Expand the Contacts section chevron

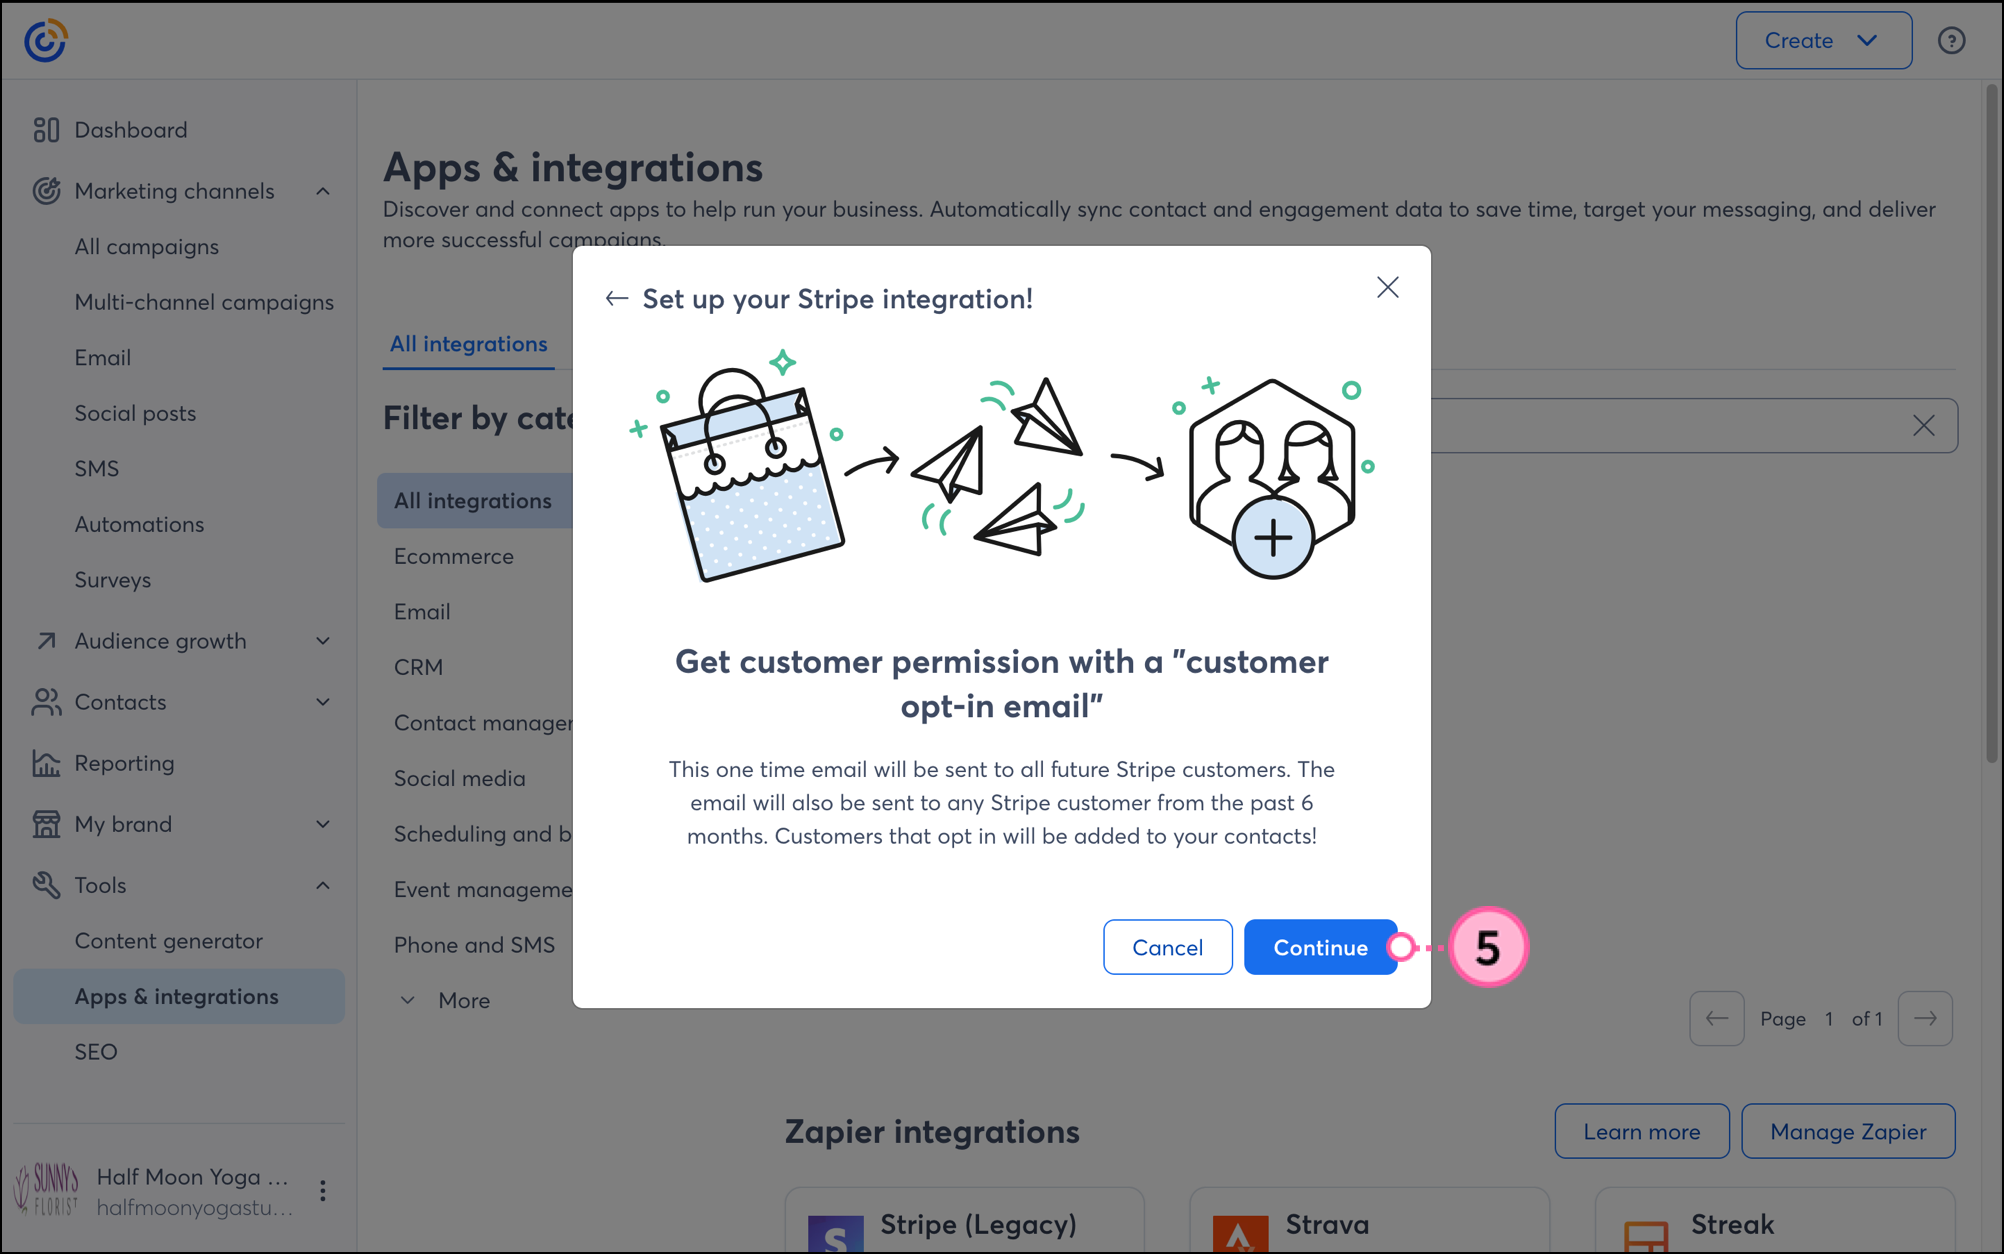(323, 702)
